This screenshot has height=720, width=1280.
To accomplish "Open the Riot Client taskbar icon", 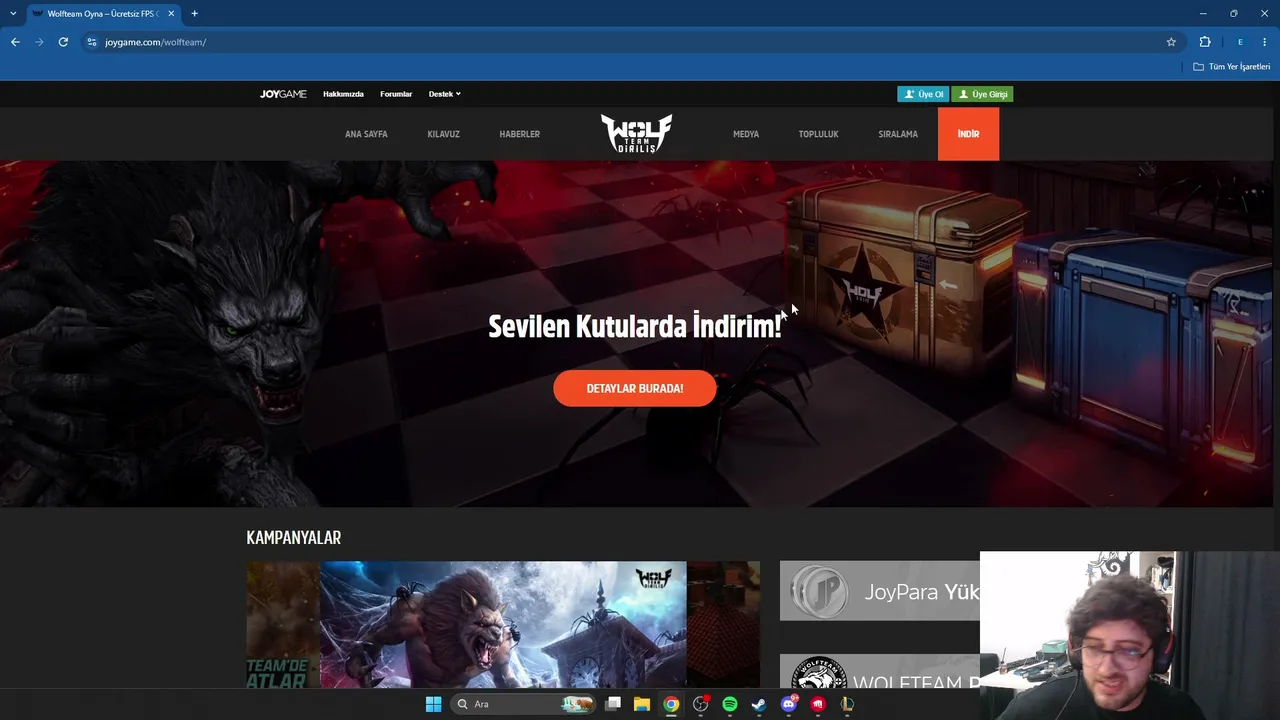I will [818, 704].
